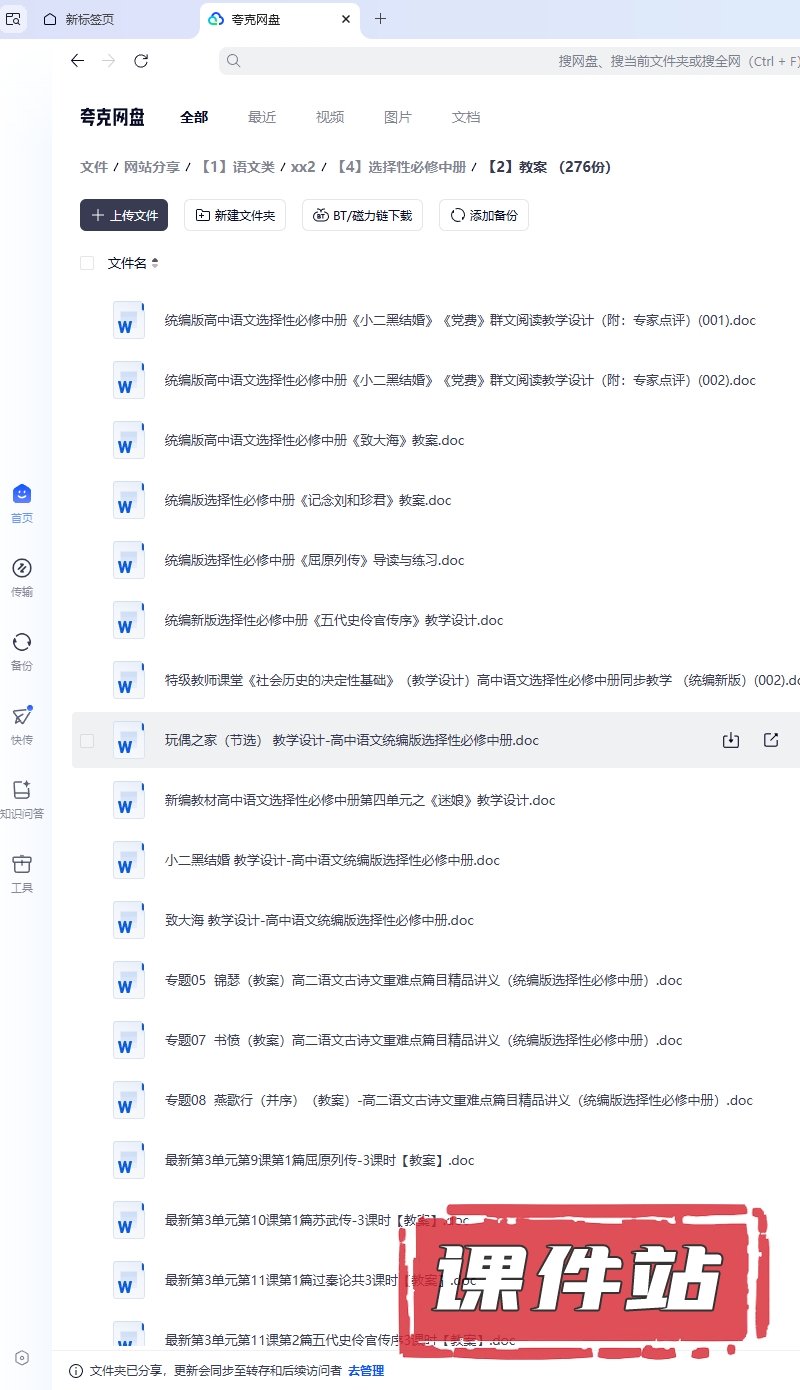Navigate to 网站分享 in breadcrumb

click(152, 167)
